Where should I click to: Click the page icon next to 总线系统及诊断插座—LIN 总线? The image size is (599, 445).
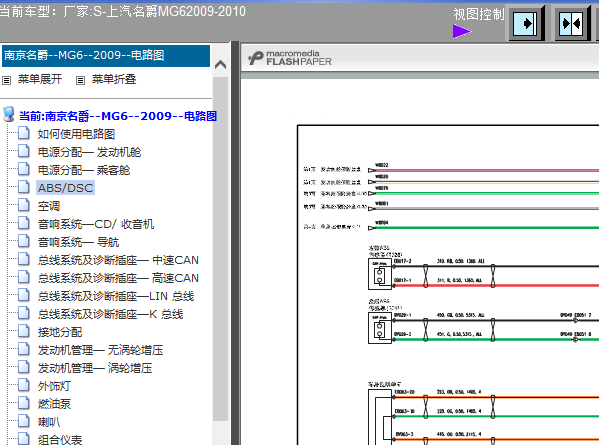coord(24,294)
